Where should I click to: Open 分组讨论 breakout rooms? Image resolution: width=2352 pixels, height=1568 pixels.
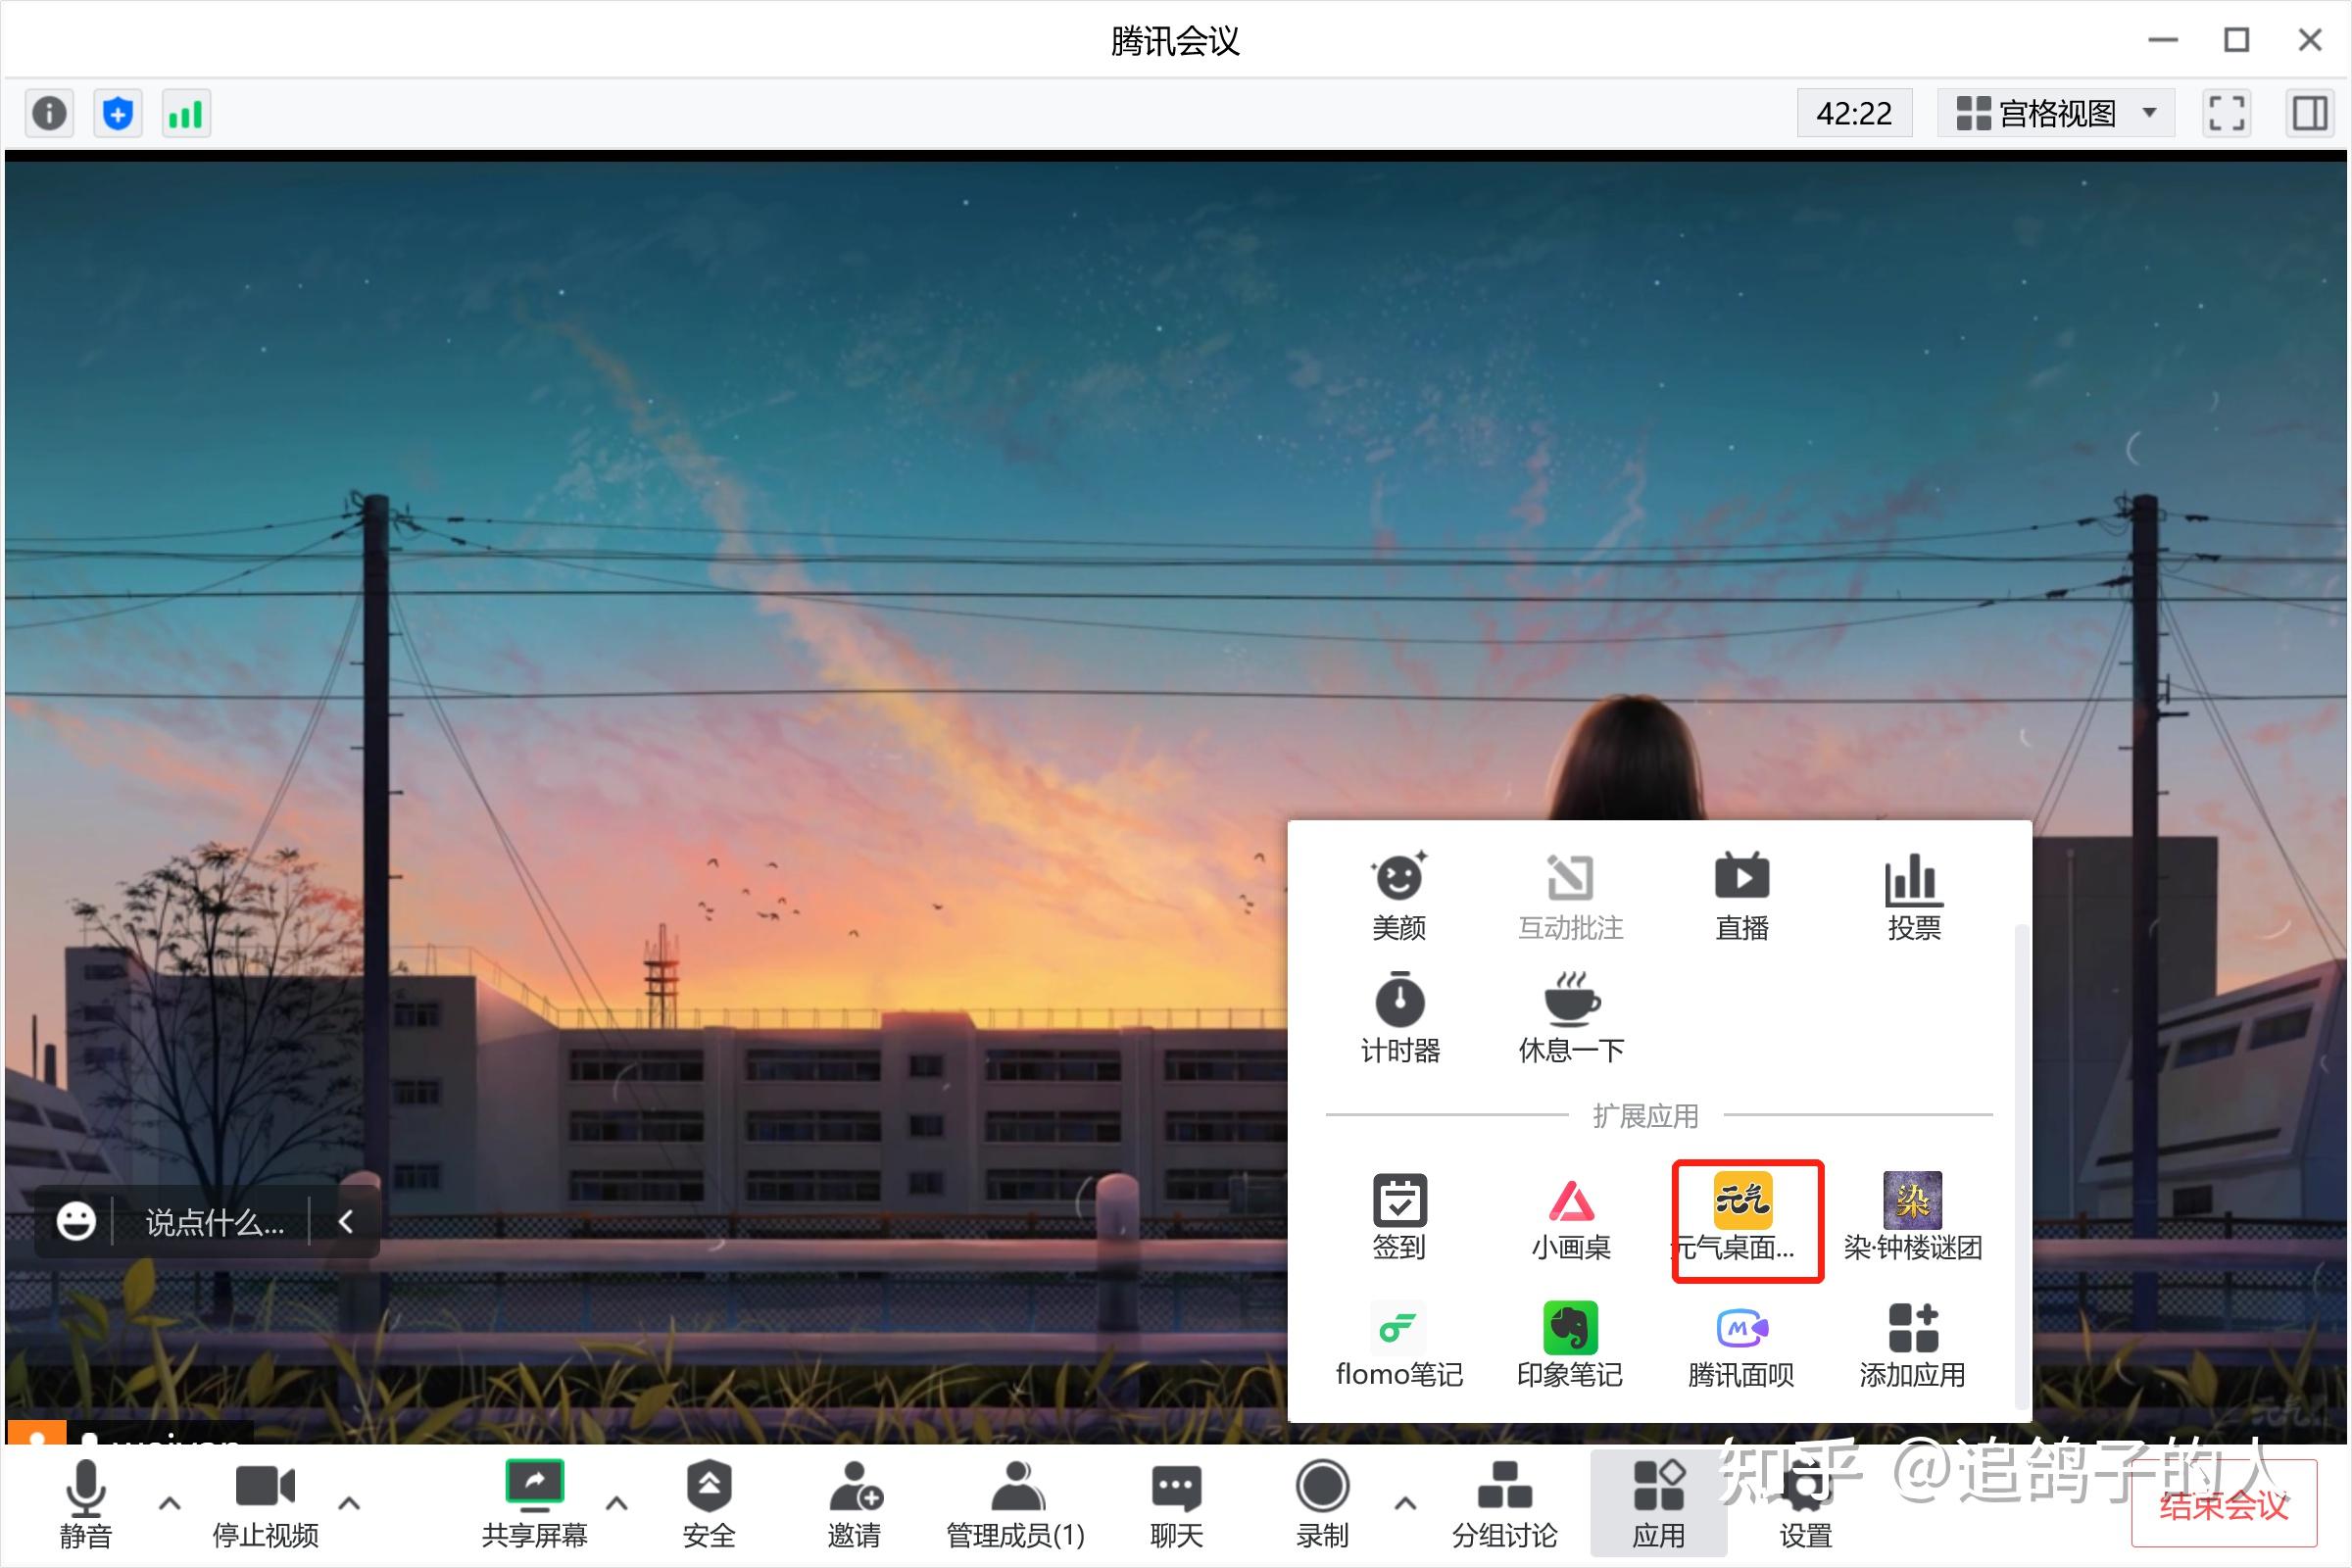coord(1505,1505)
